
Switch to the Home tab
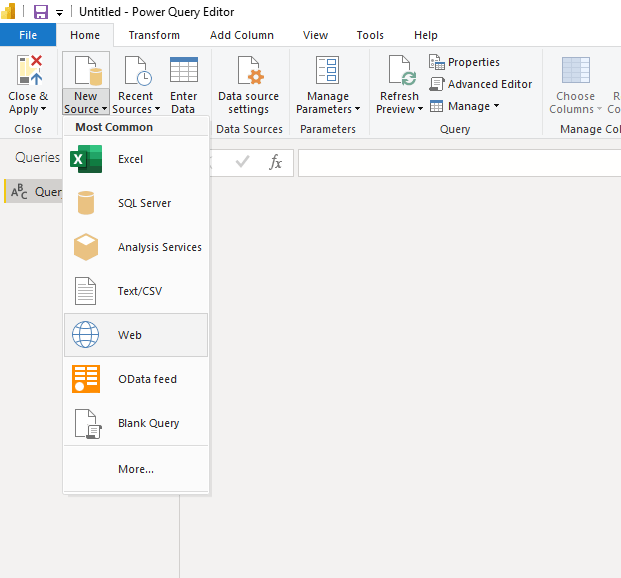click(x=85, y=35)
